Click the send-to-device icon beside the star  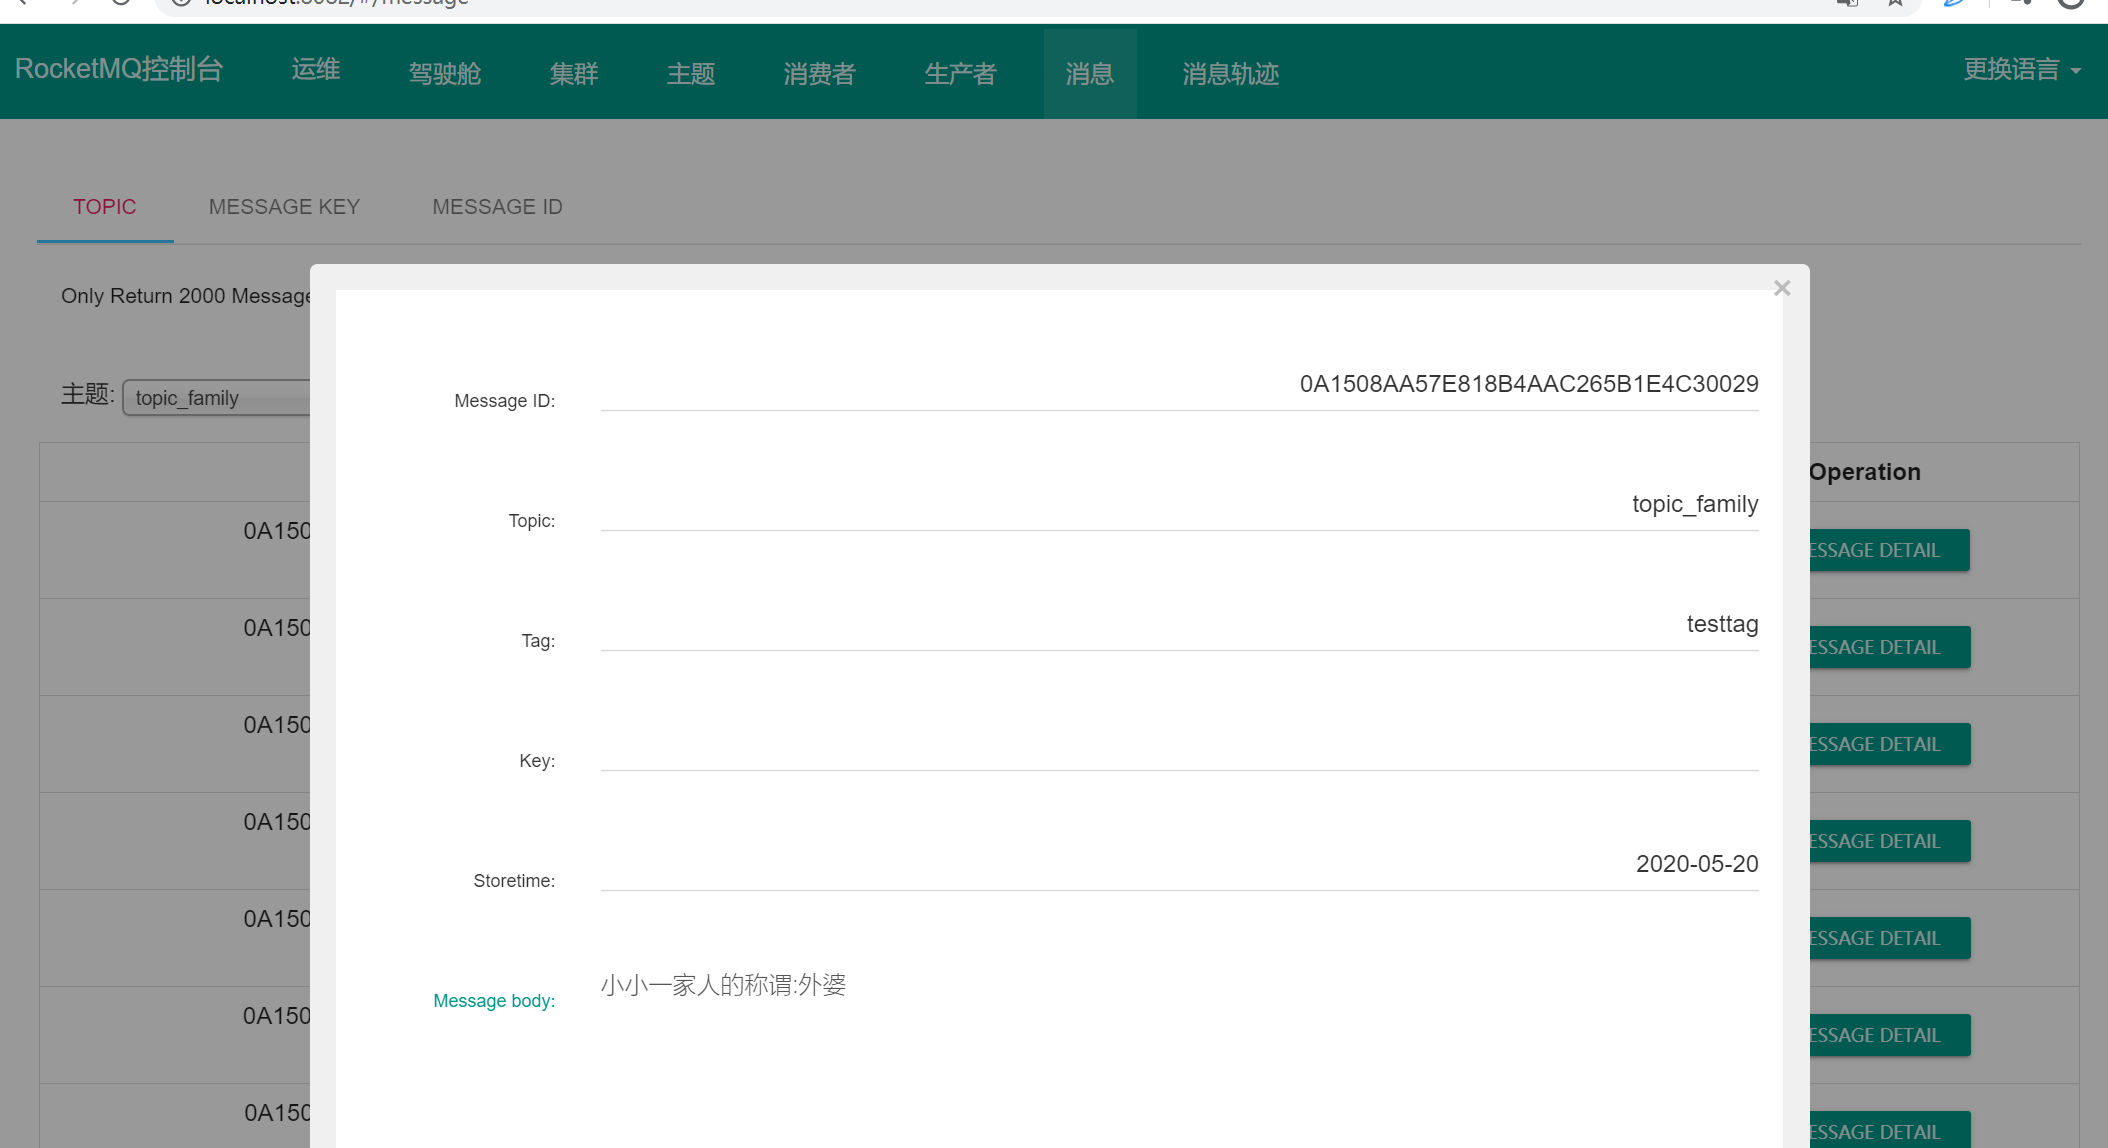[1847, 4]
